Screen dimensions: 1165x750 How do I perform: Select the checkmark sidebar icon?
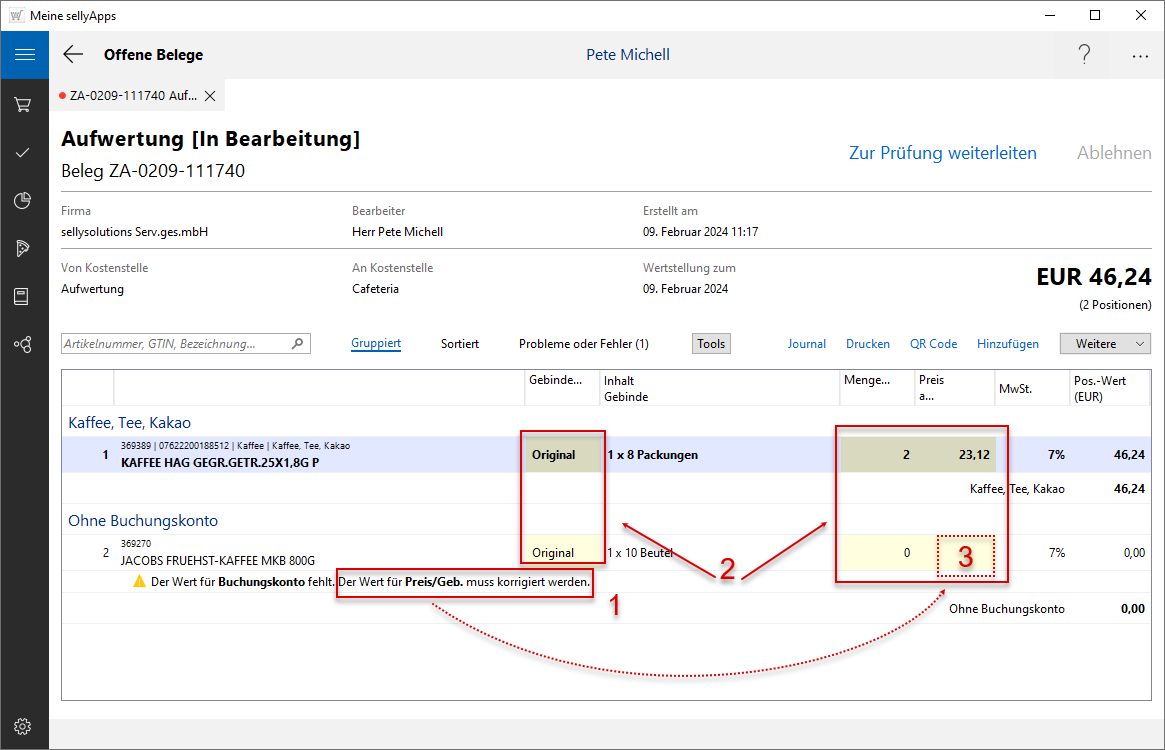point(22,153)
